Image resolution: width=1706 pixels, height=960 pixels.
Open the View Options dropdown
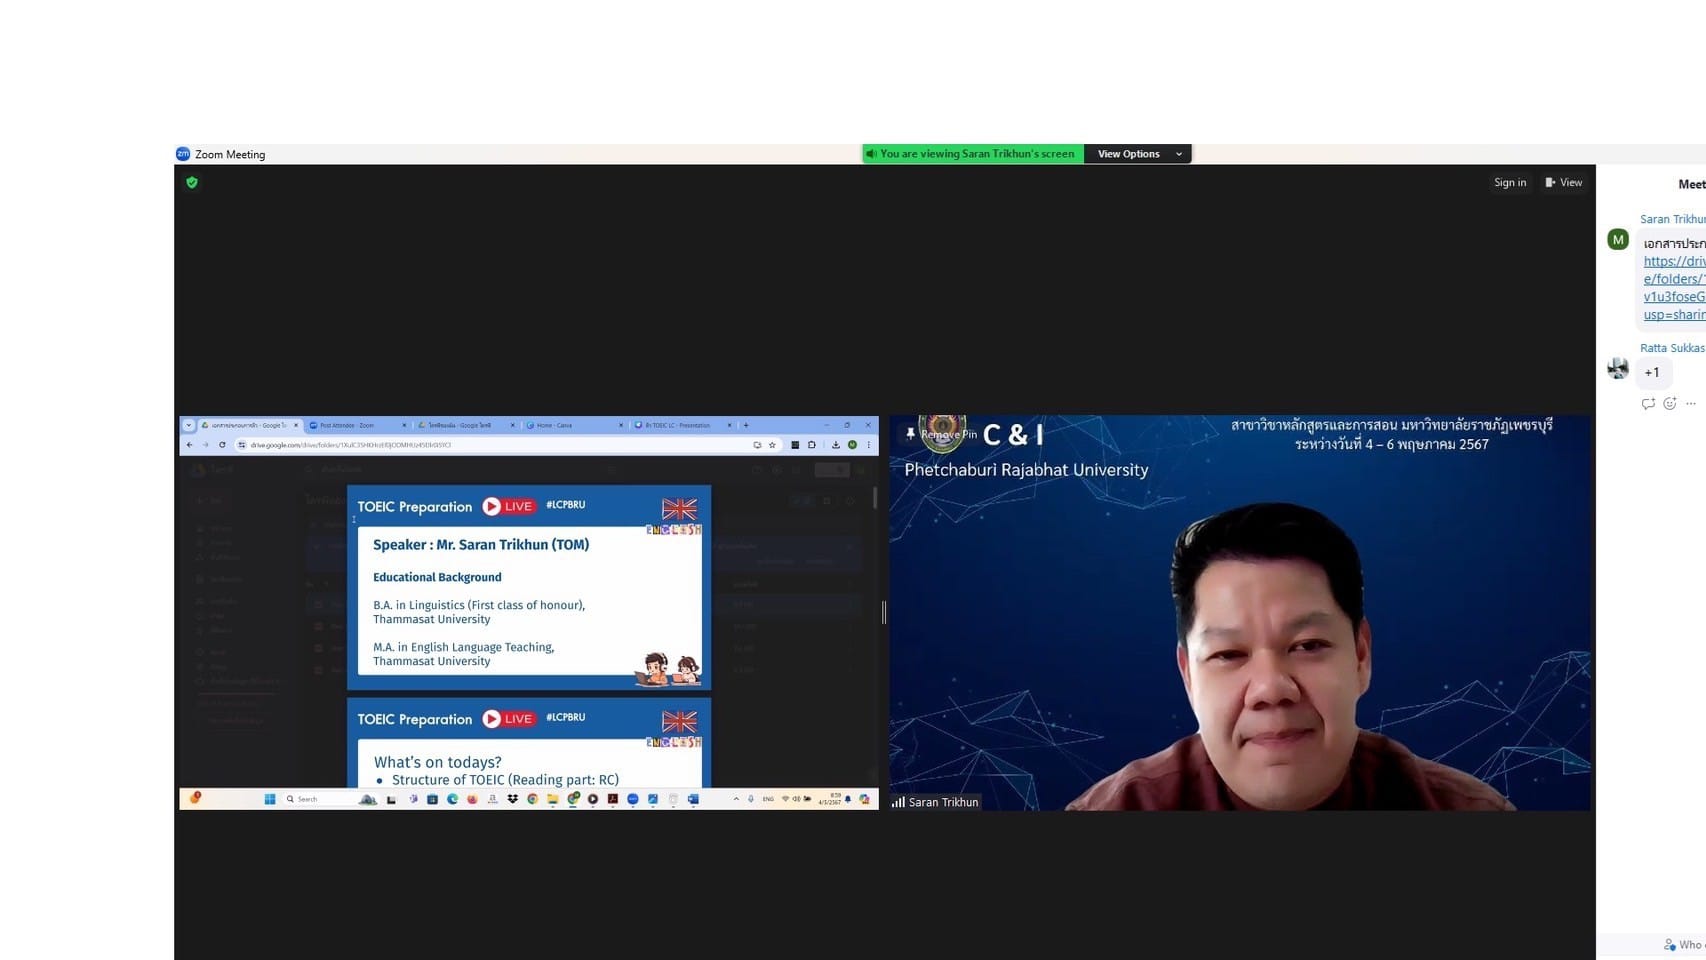(x=1137, y=154)
